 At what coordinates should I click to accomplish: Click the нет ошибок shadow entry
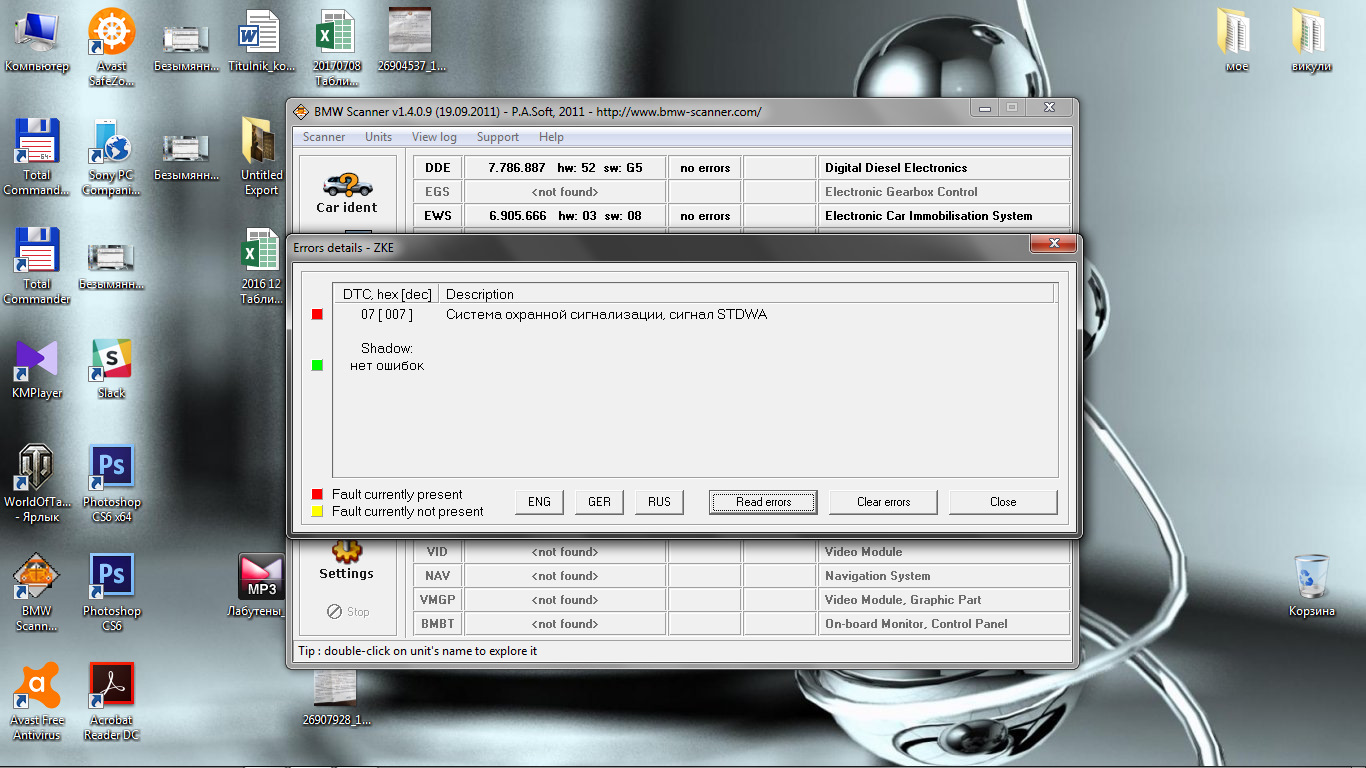tap(386, 365)
